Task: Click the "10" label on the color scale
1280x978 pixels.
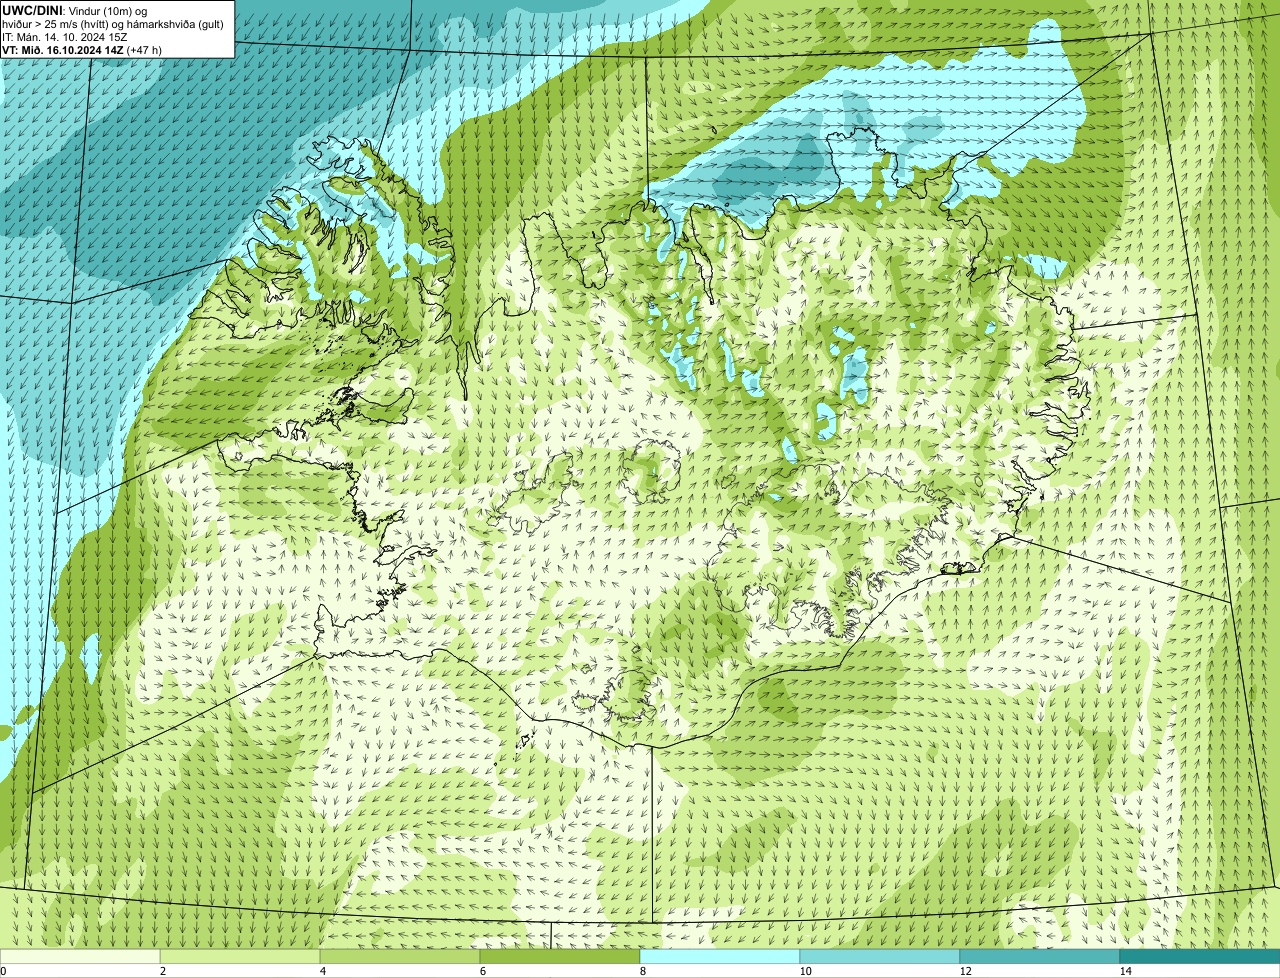Action: [805, 971]
